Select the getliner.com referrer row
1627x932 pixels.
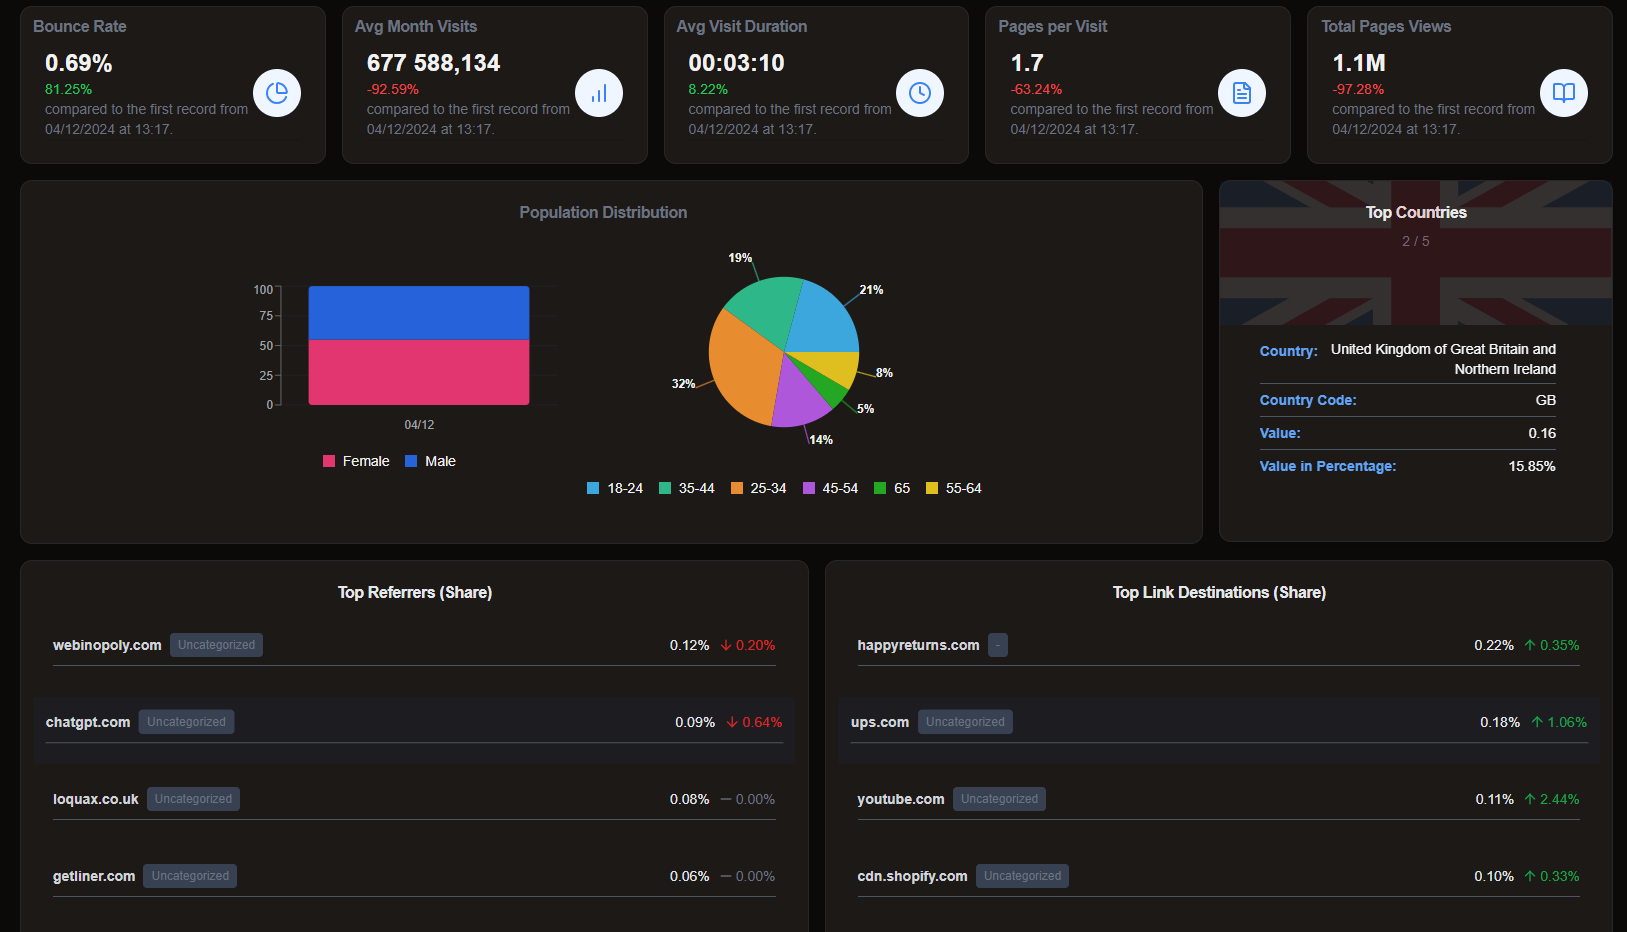pos(414,876)
